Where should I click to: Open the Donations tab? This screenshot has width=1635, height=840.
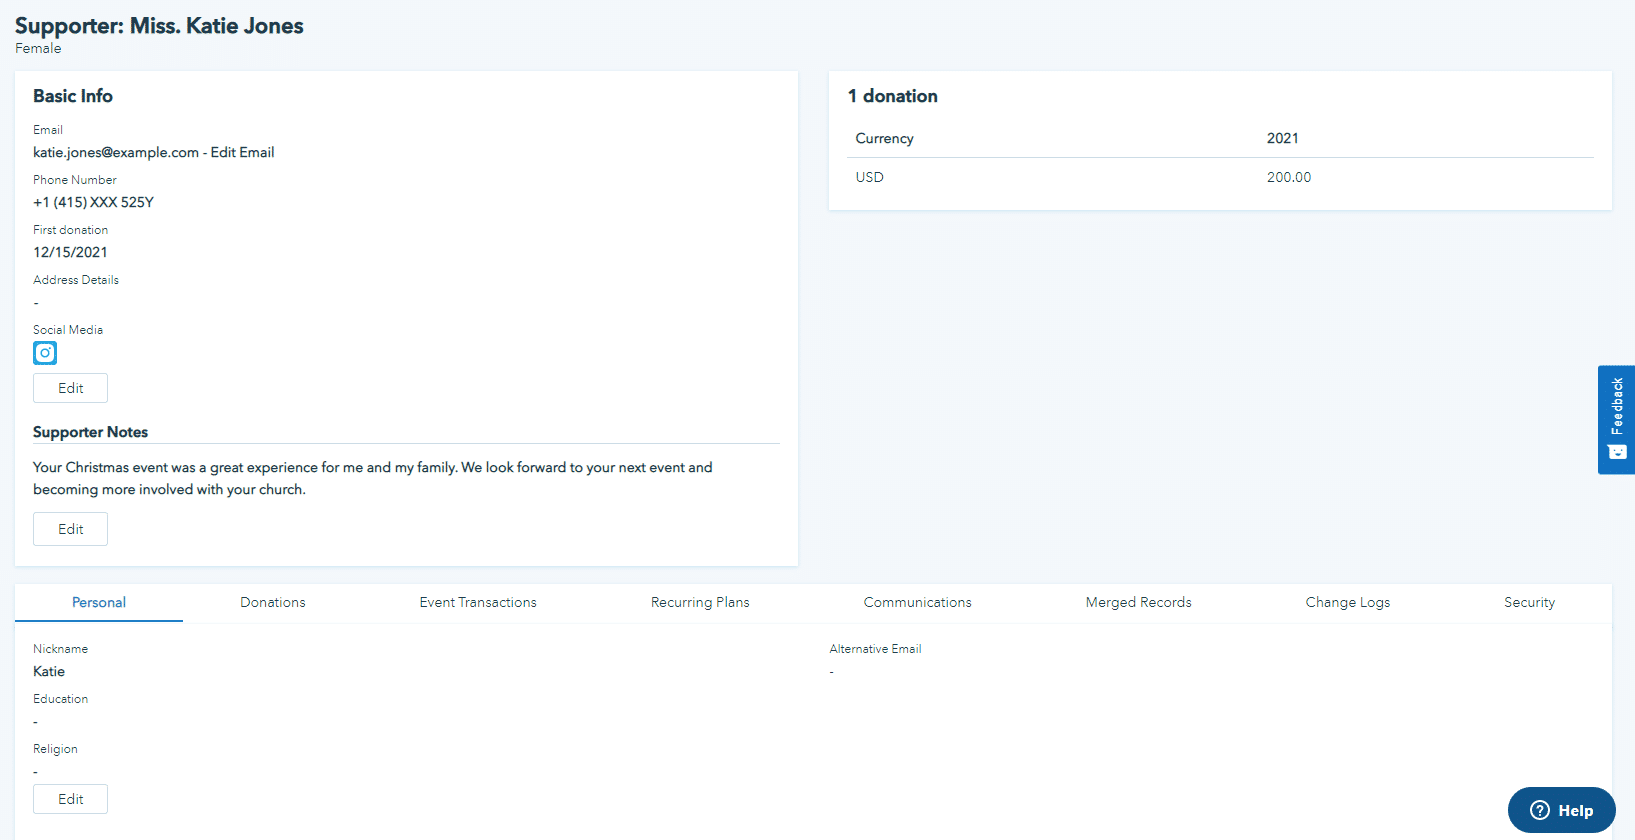pyautogui.click(x=273, y=602)
